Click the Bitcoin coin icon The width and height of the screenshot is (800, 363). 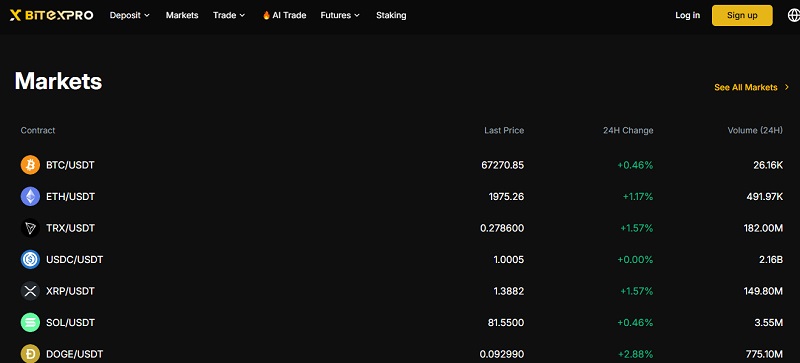[x=30, y=165]
